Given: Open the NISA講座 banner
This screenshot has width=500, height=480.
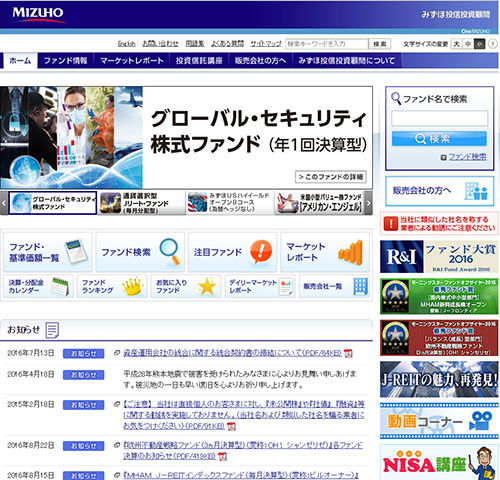Looking at the screenshot, I should tap(439, 463).
